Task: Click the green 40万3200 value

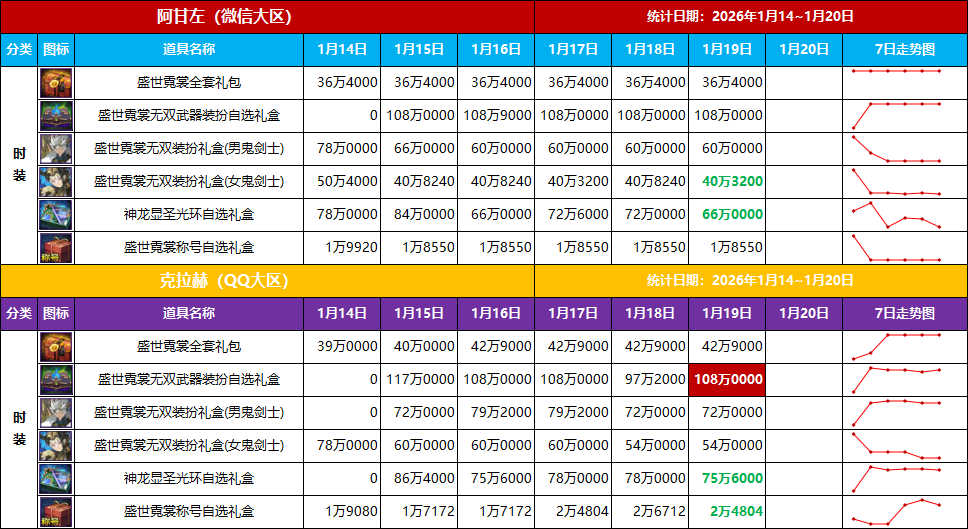Action: [x=732, y=181]
